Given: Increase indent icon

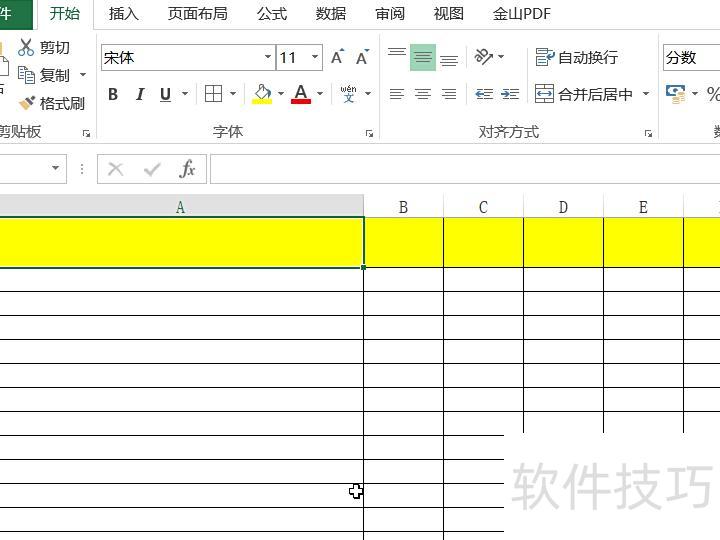Looking at the screenshot, I should [x=510, y=94].
